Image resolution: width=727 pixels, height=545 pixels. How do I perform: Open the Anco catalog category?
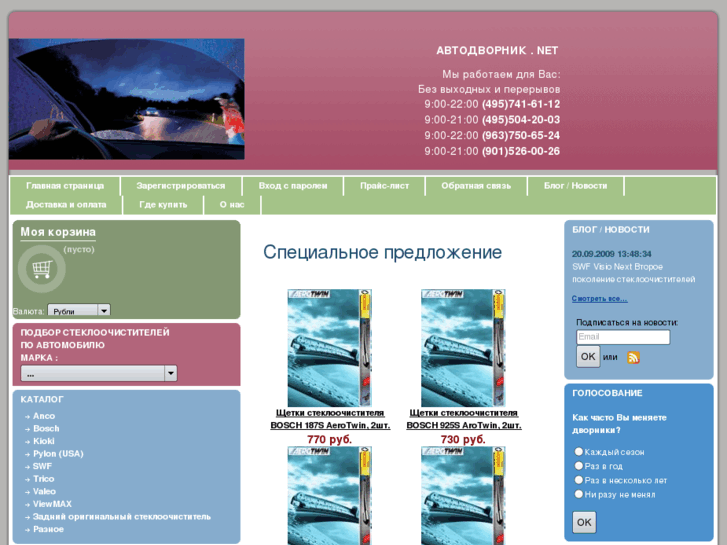(44, 416)
